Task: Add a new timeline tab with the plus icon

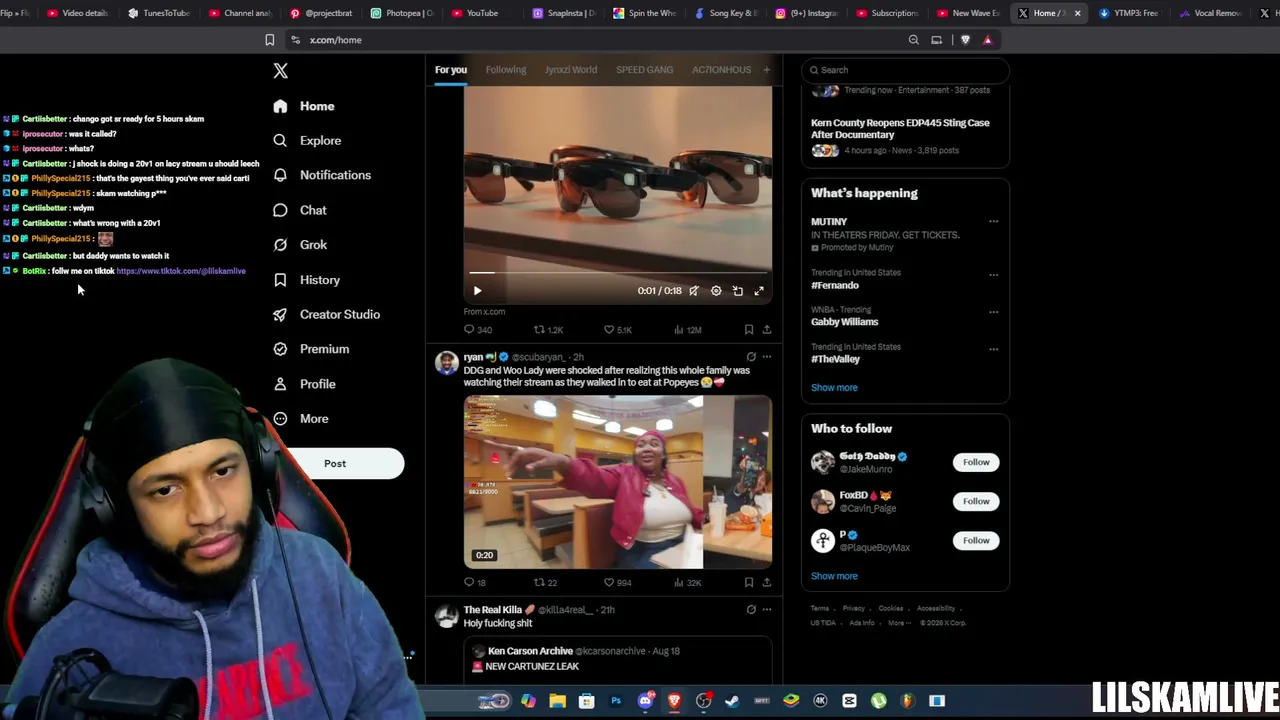Action: pyautogui.click(x=766, y=70)
